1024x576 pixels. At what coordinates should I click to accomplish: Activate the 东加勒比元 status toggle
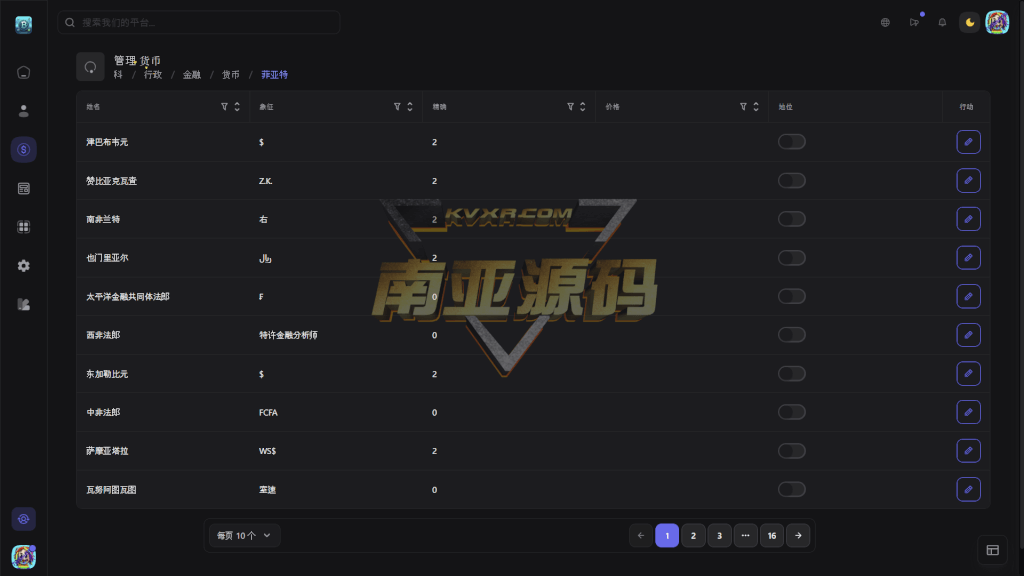[792, 374]
